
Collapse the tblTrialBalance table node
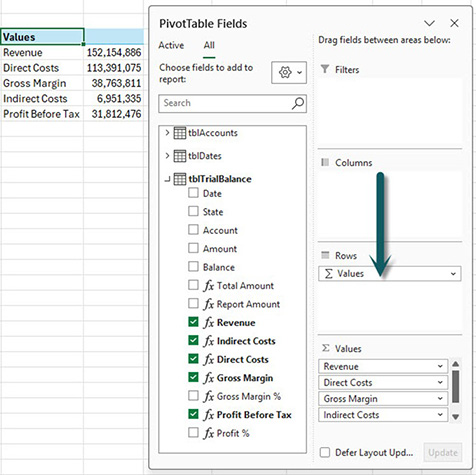(167, 179)
